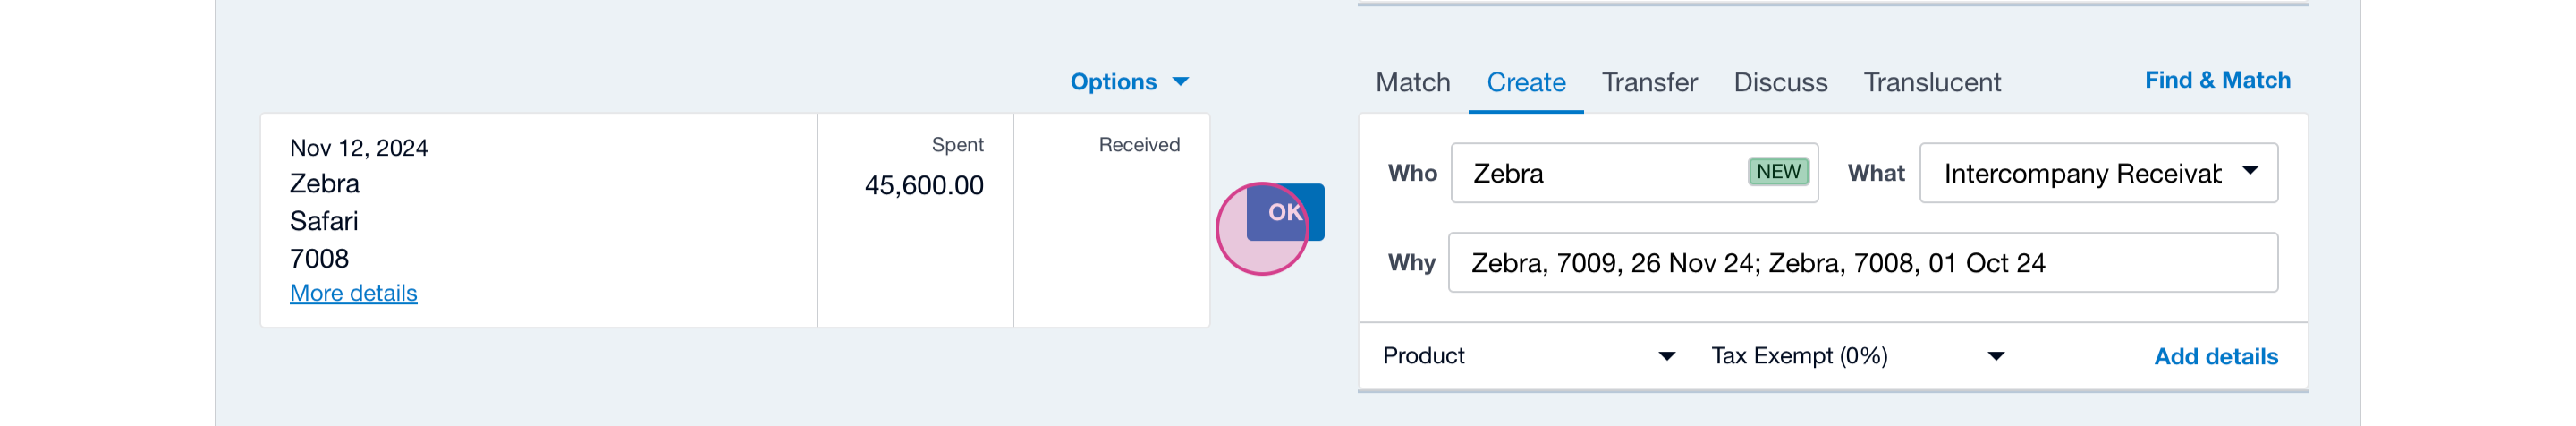Go to the Discuss tab
Viewport: 2576px width, 426px height.
pos(1780,82)
